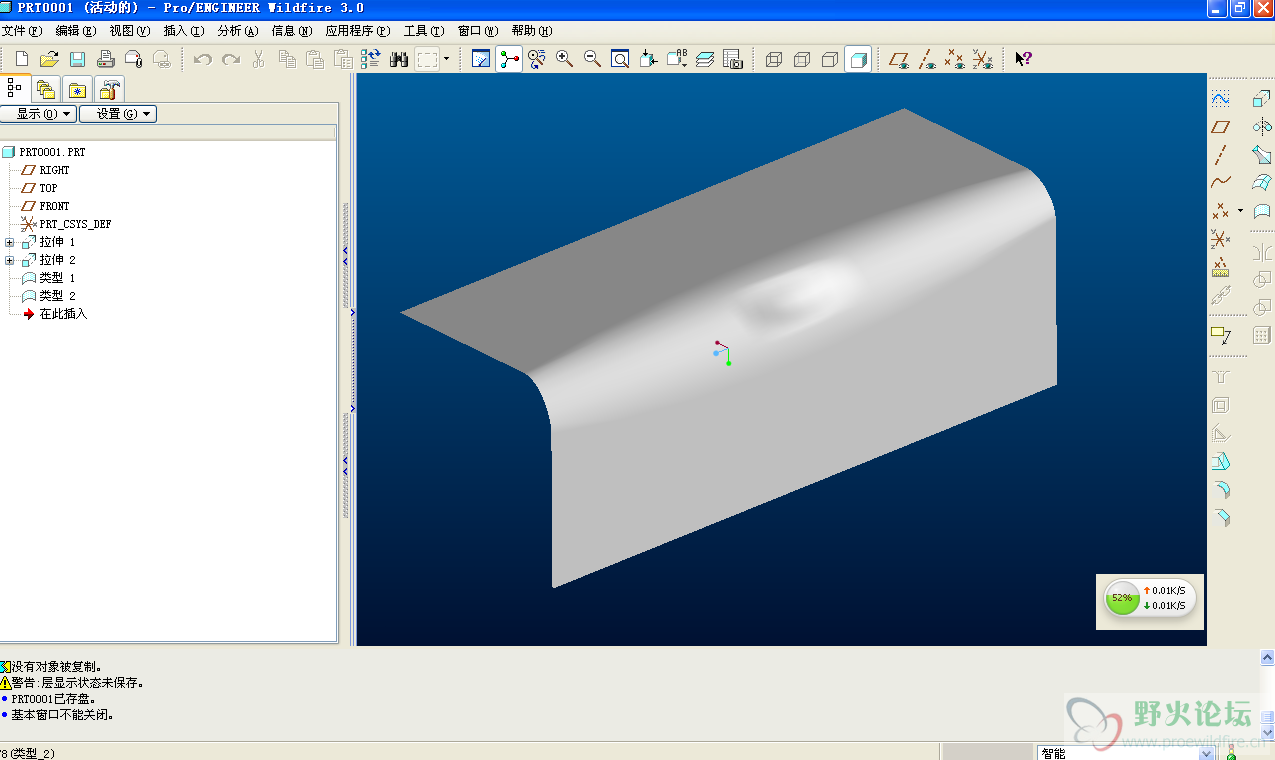Regenerate the model
The width and height of the screenshot is (1275, 760).
pyautogui.click(x=371, y=59)
